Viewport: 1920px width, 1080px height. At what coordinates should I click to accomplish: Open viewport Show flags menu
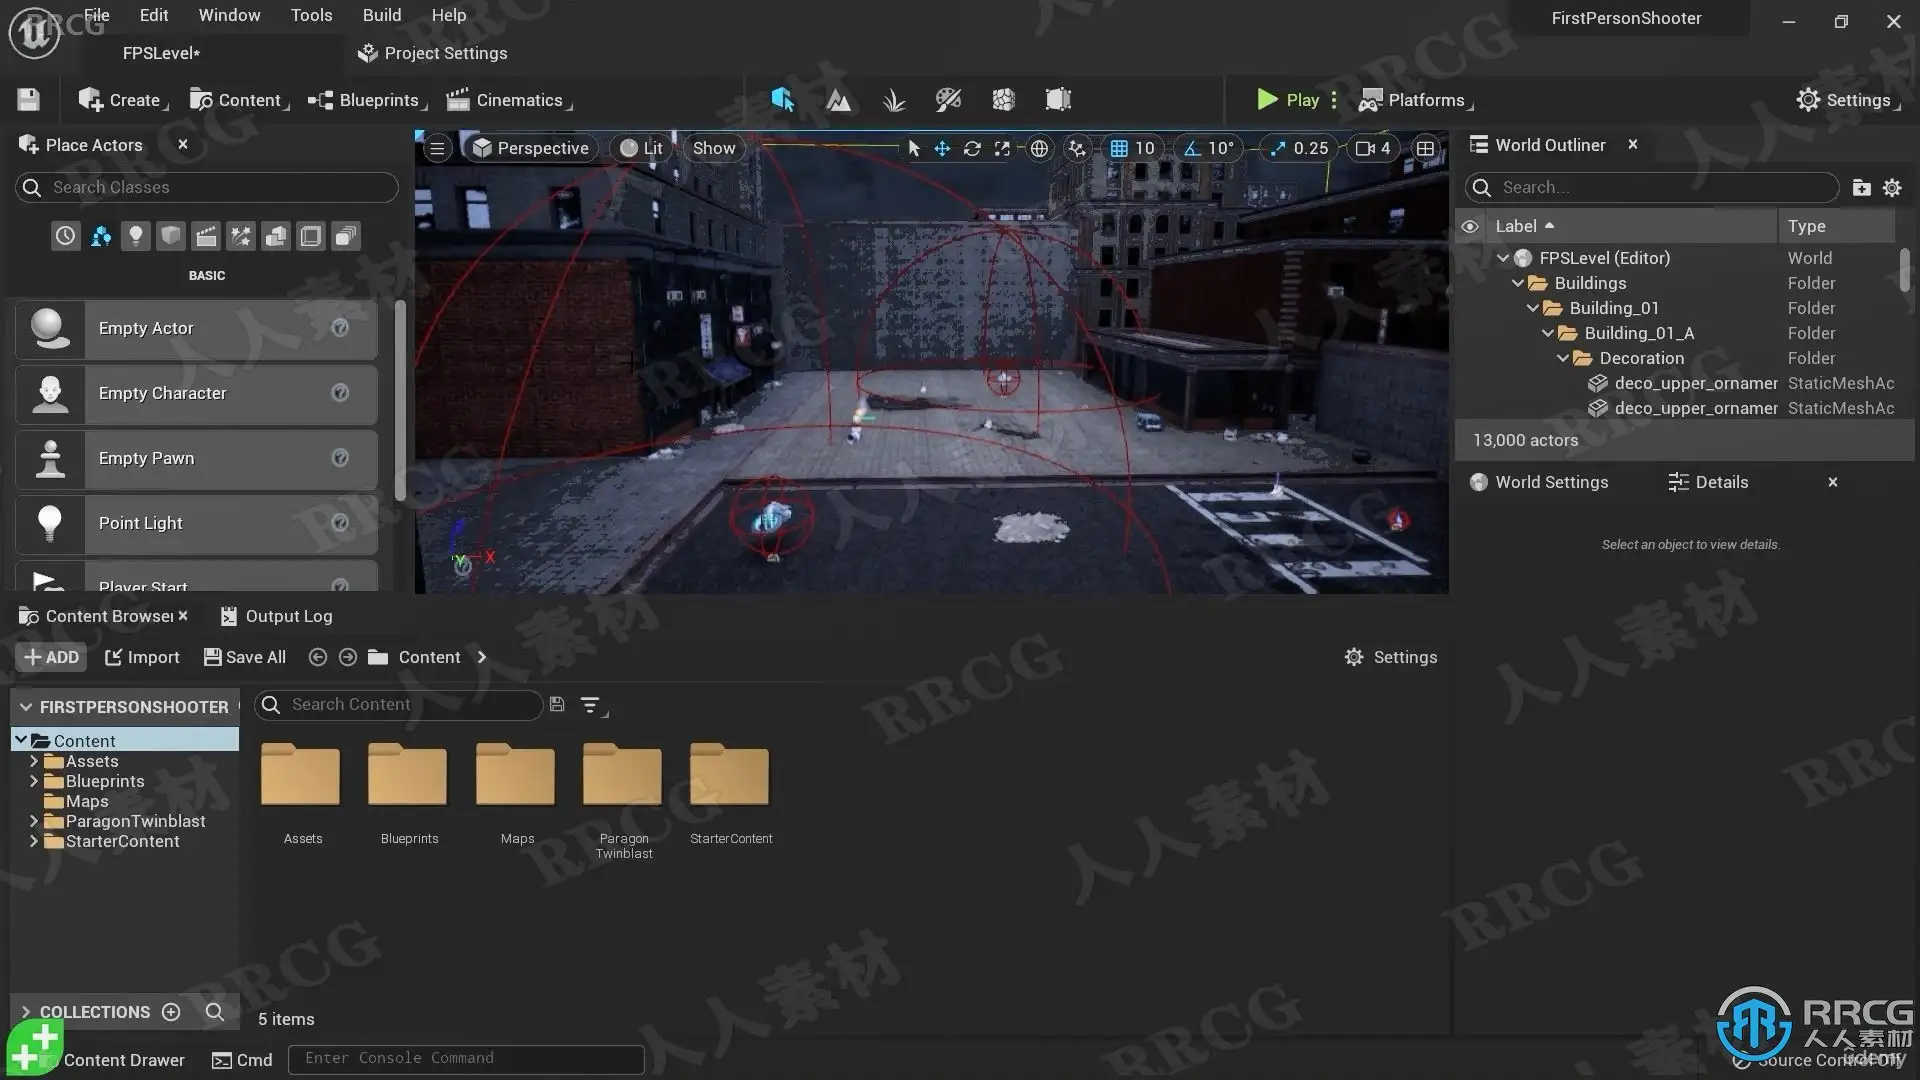(714, 148)
